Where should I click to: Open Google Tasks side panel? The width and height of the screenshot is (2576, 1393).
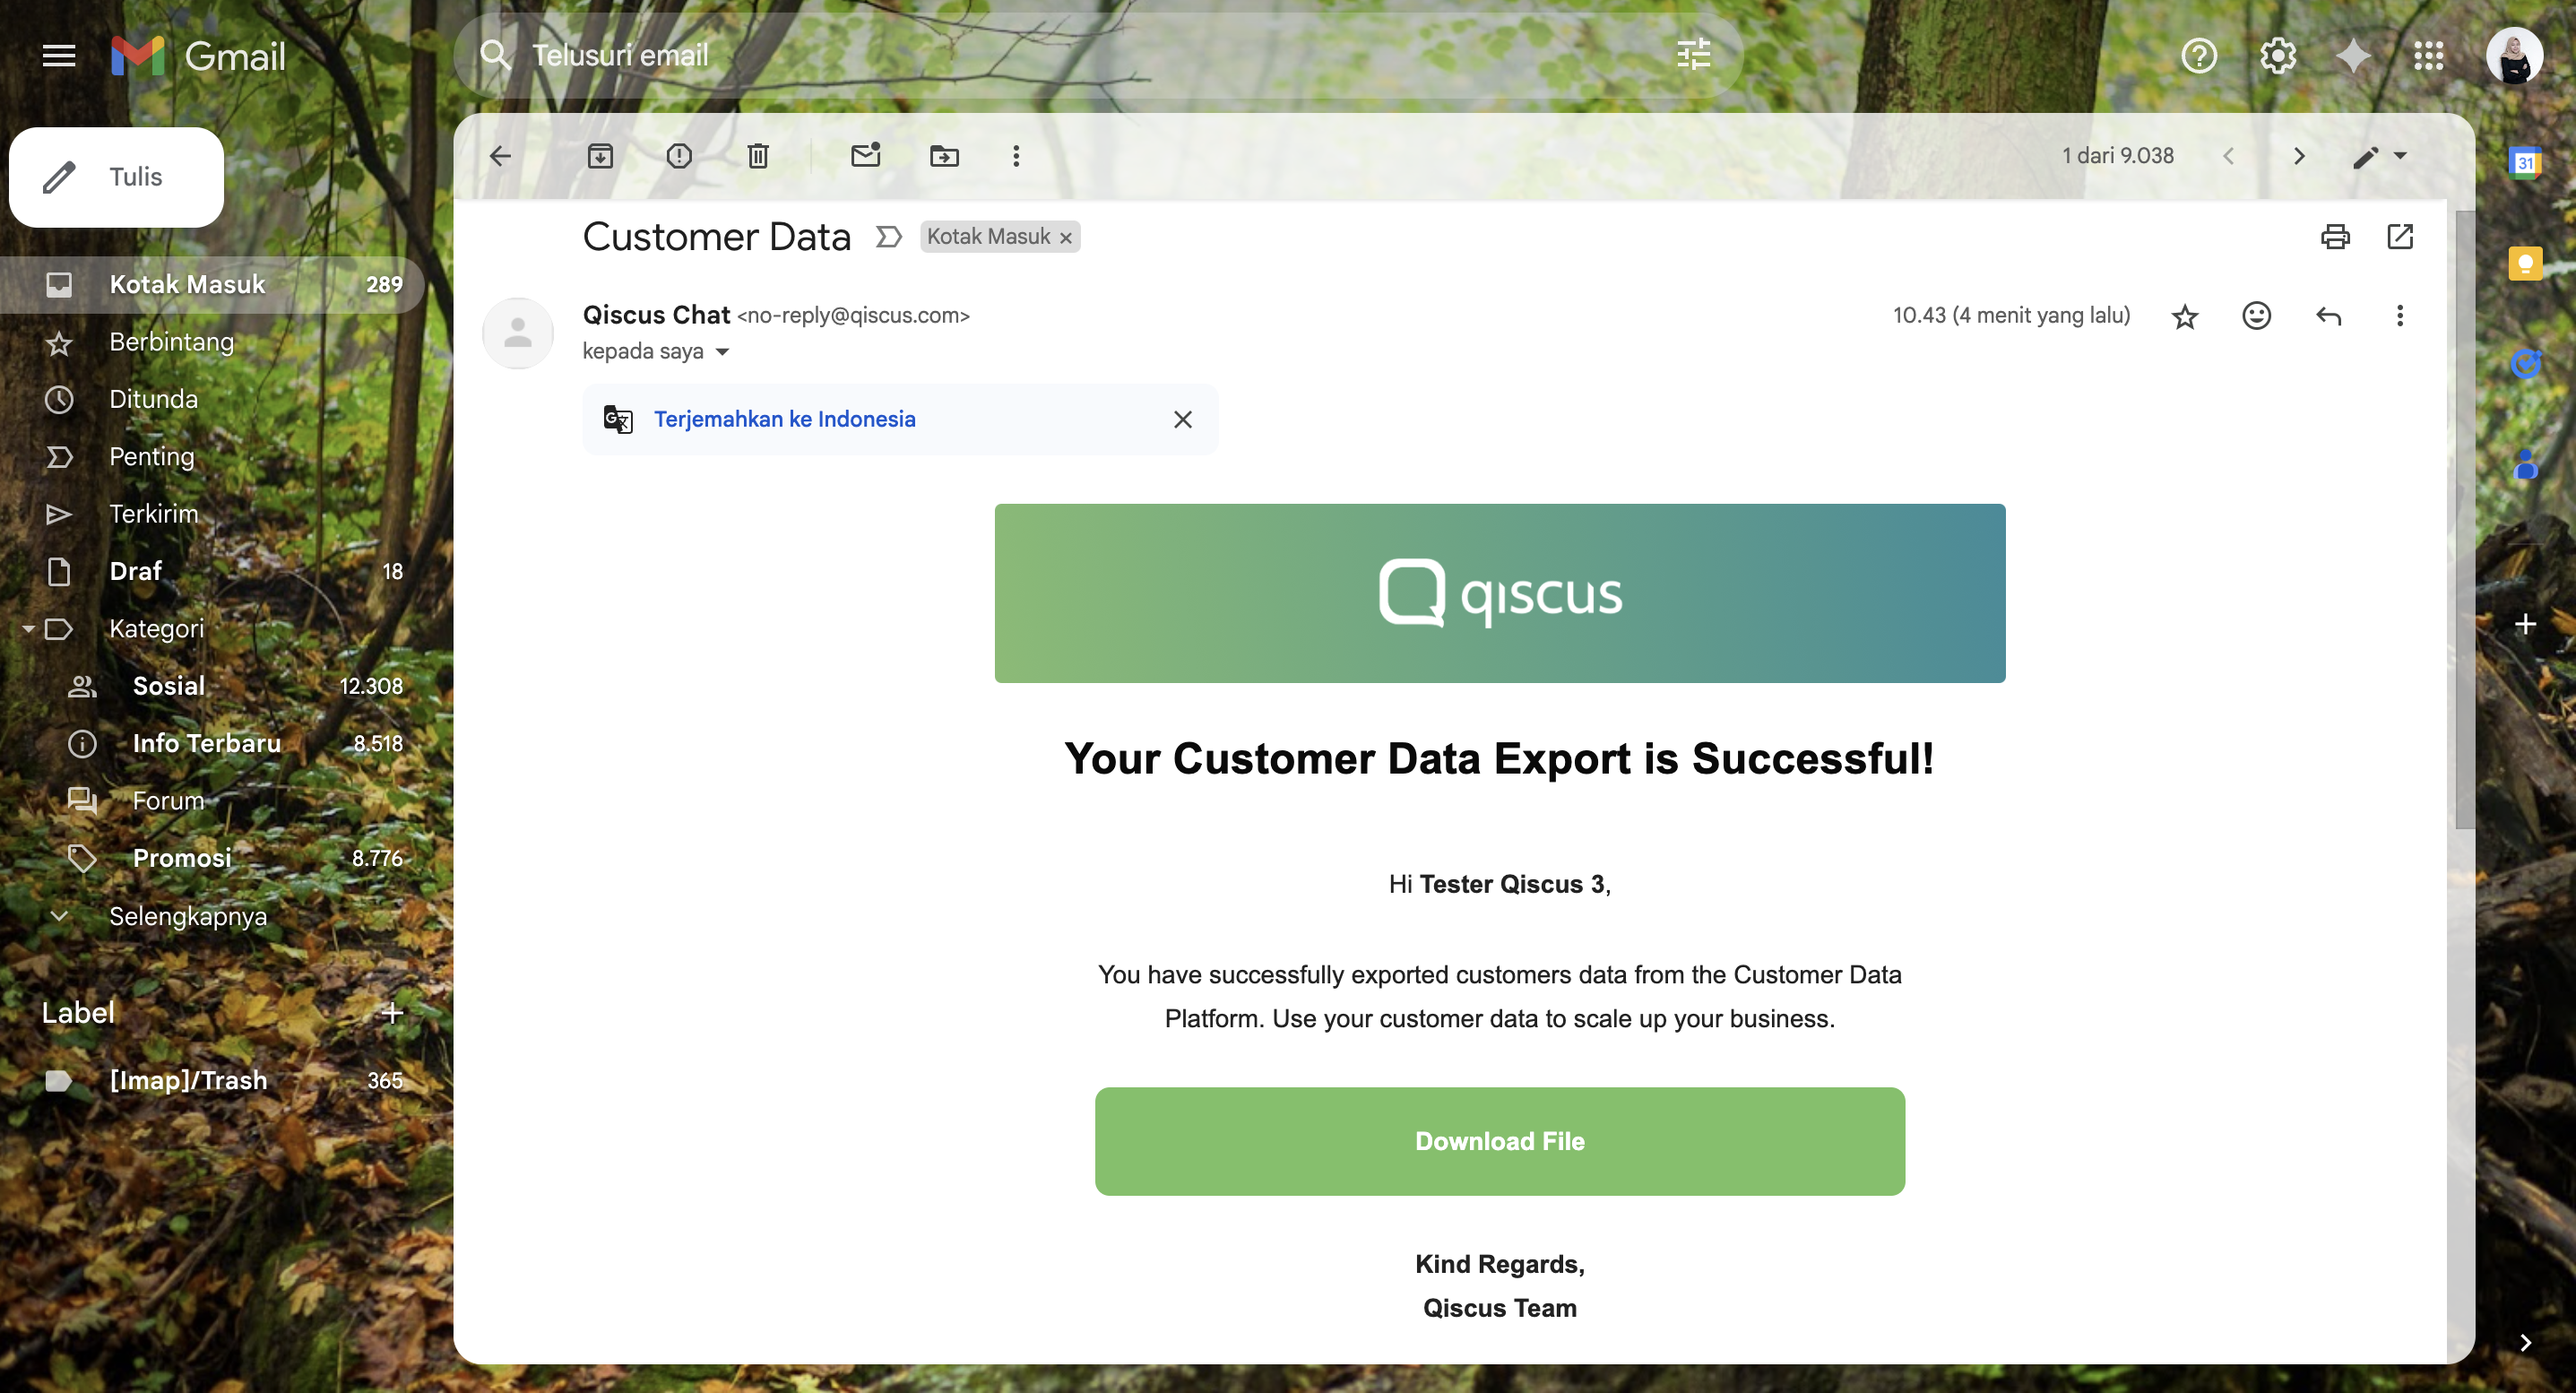tap(2525, 364)
